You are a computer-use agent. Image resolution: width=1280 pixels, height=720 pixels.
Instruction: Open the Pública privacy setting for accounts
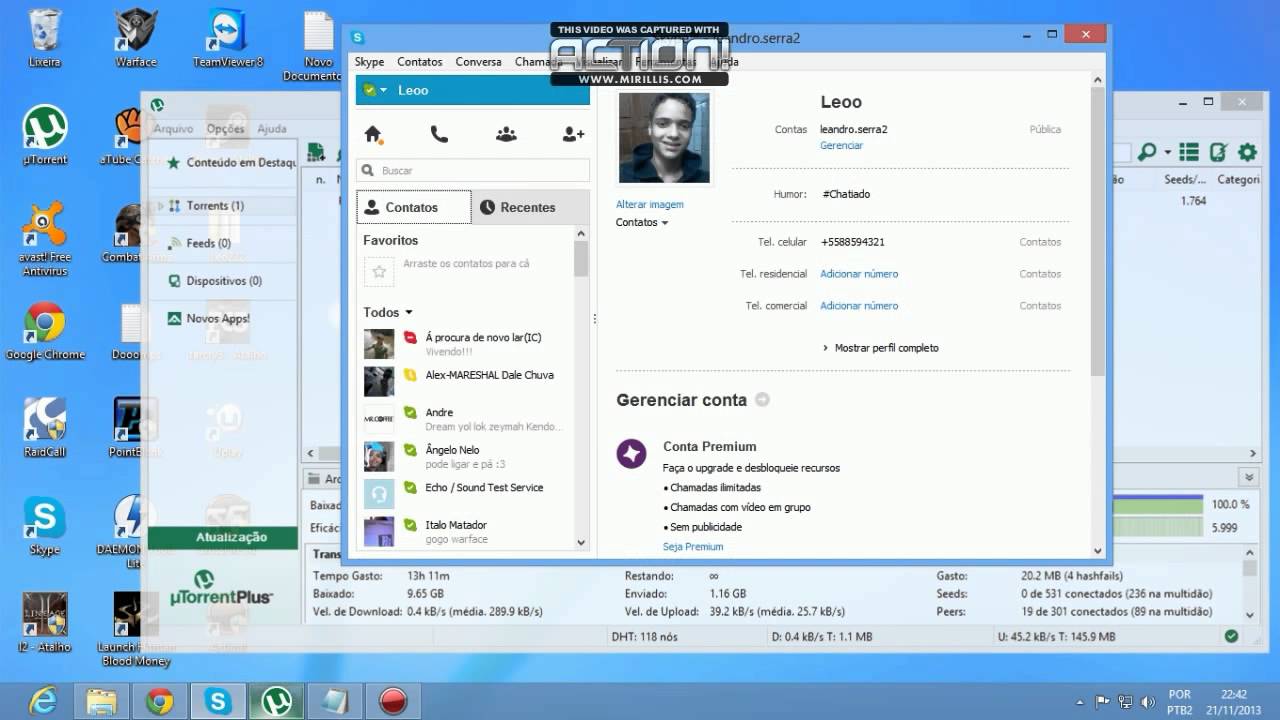pos(1045,129)
